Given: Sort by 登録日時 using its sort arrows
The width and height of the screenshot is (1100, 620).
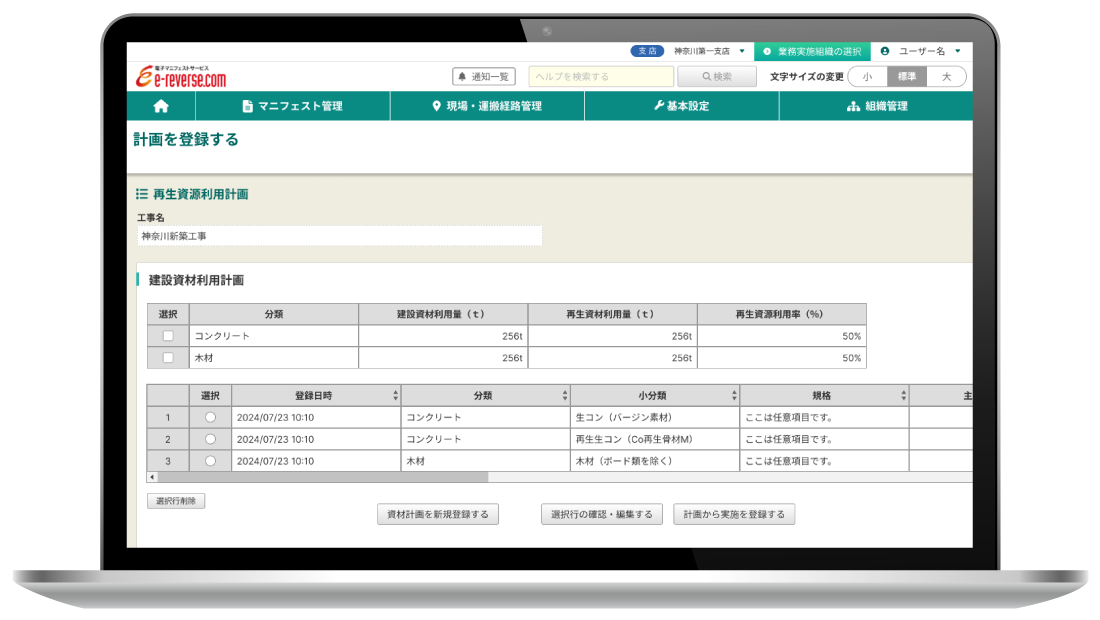Looking at the screenshot, I should point(394,394).
